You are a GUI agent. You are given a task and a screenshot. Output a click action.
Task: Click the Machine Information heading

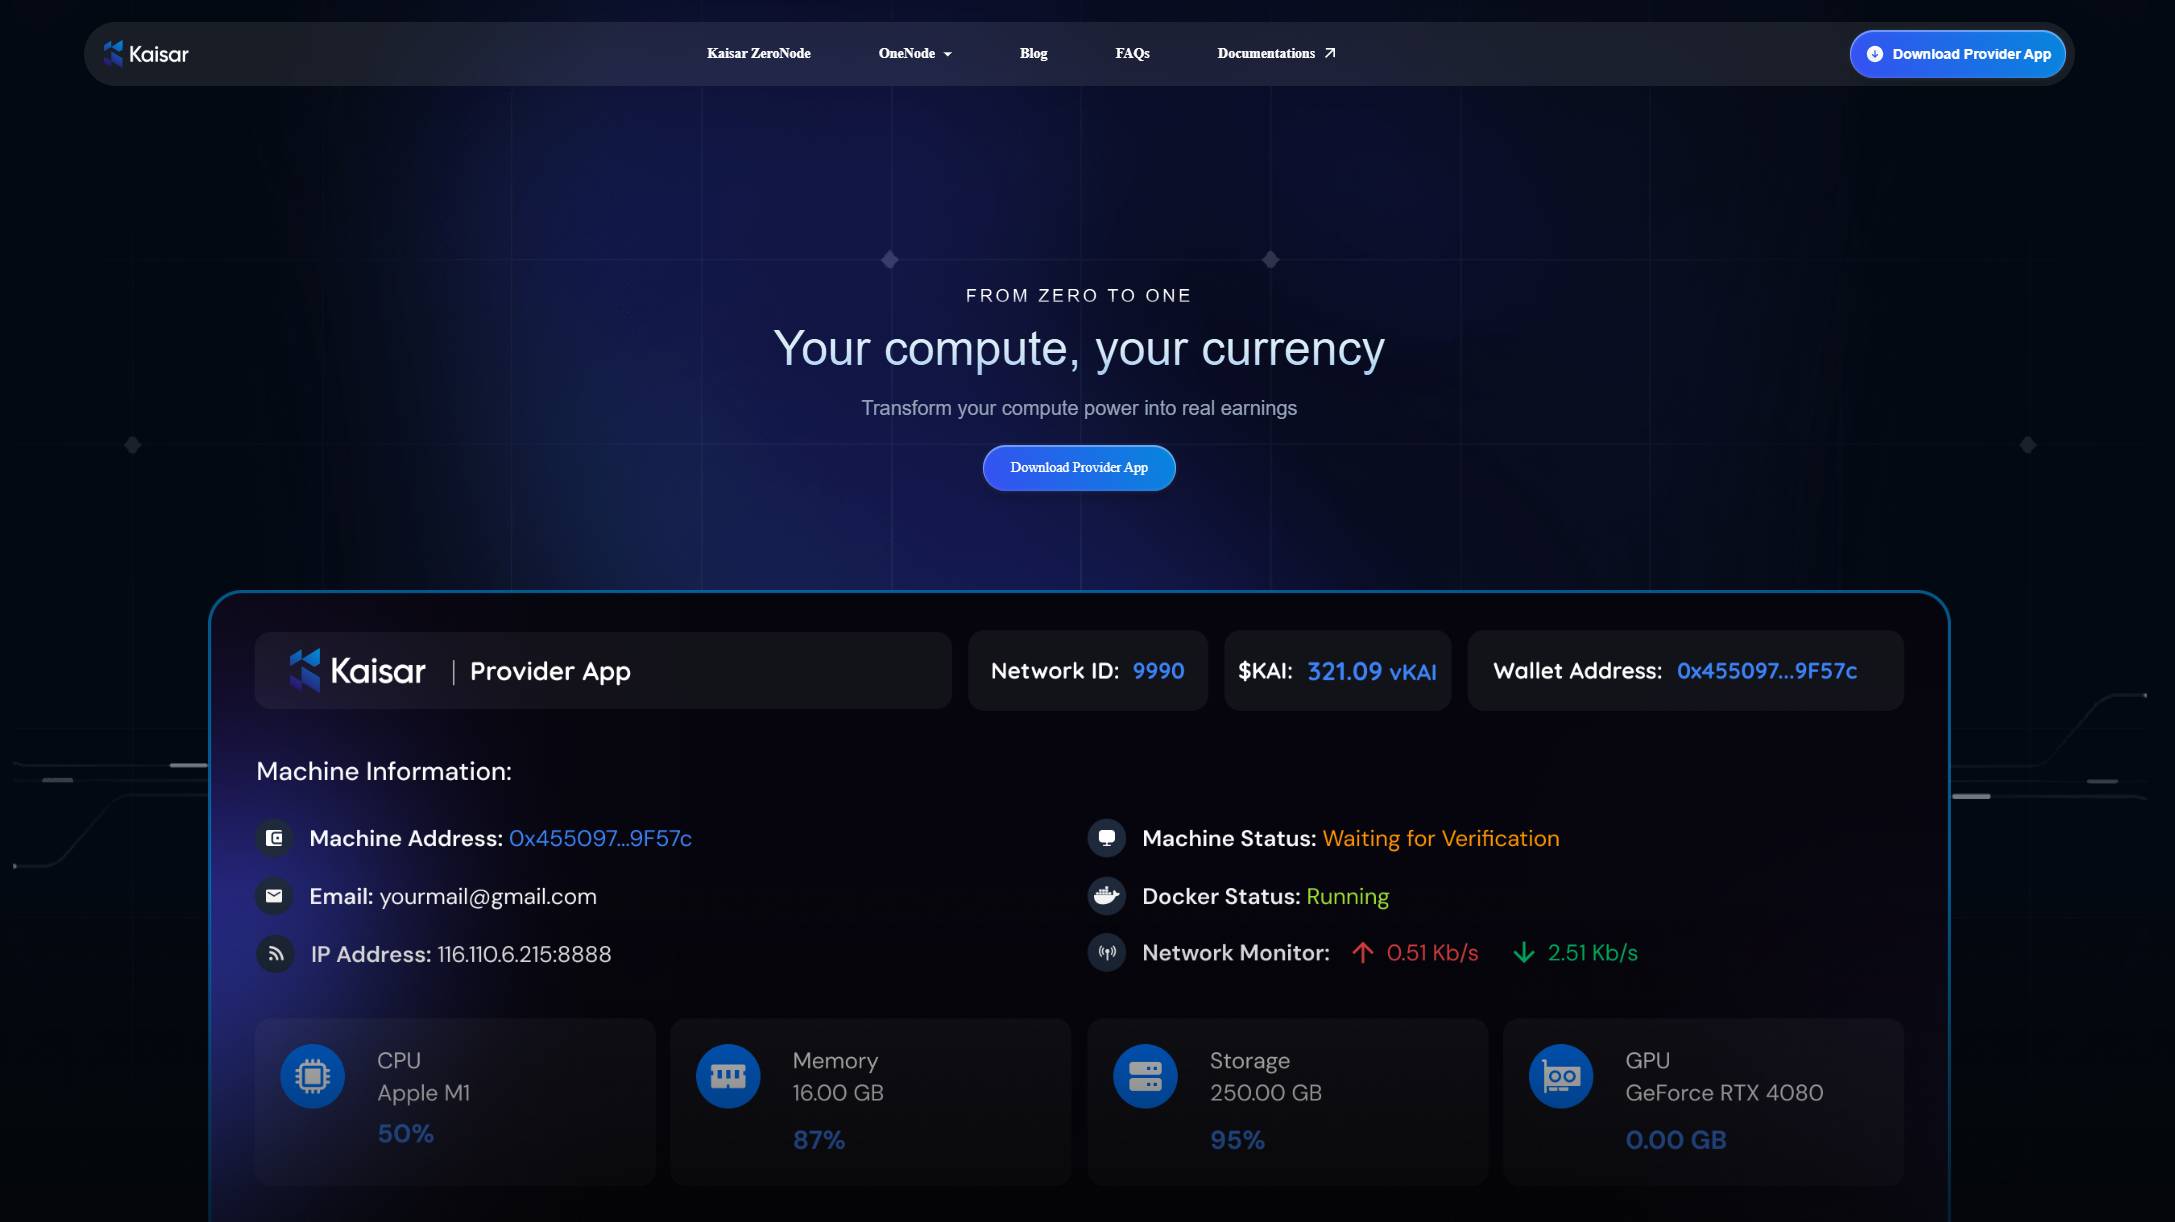point(384,771)
